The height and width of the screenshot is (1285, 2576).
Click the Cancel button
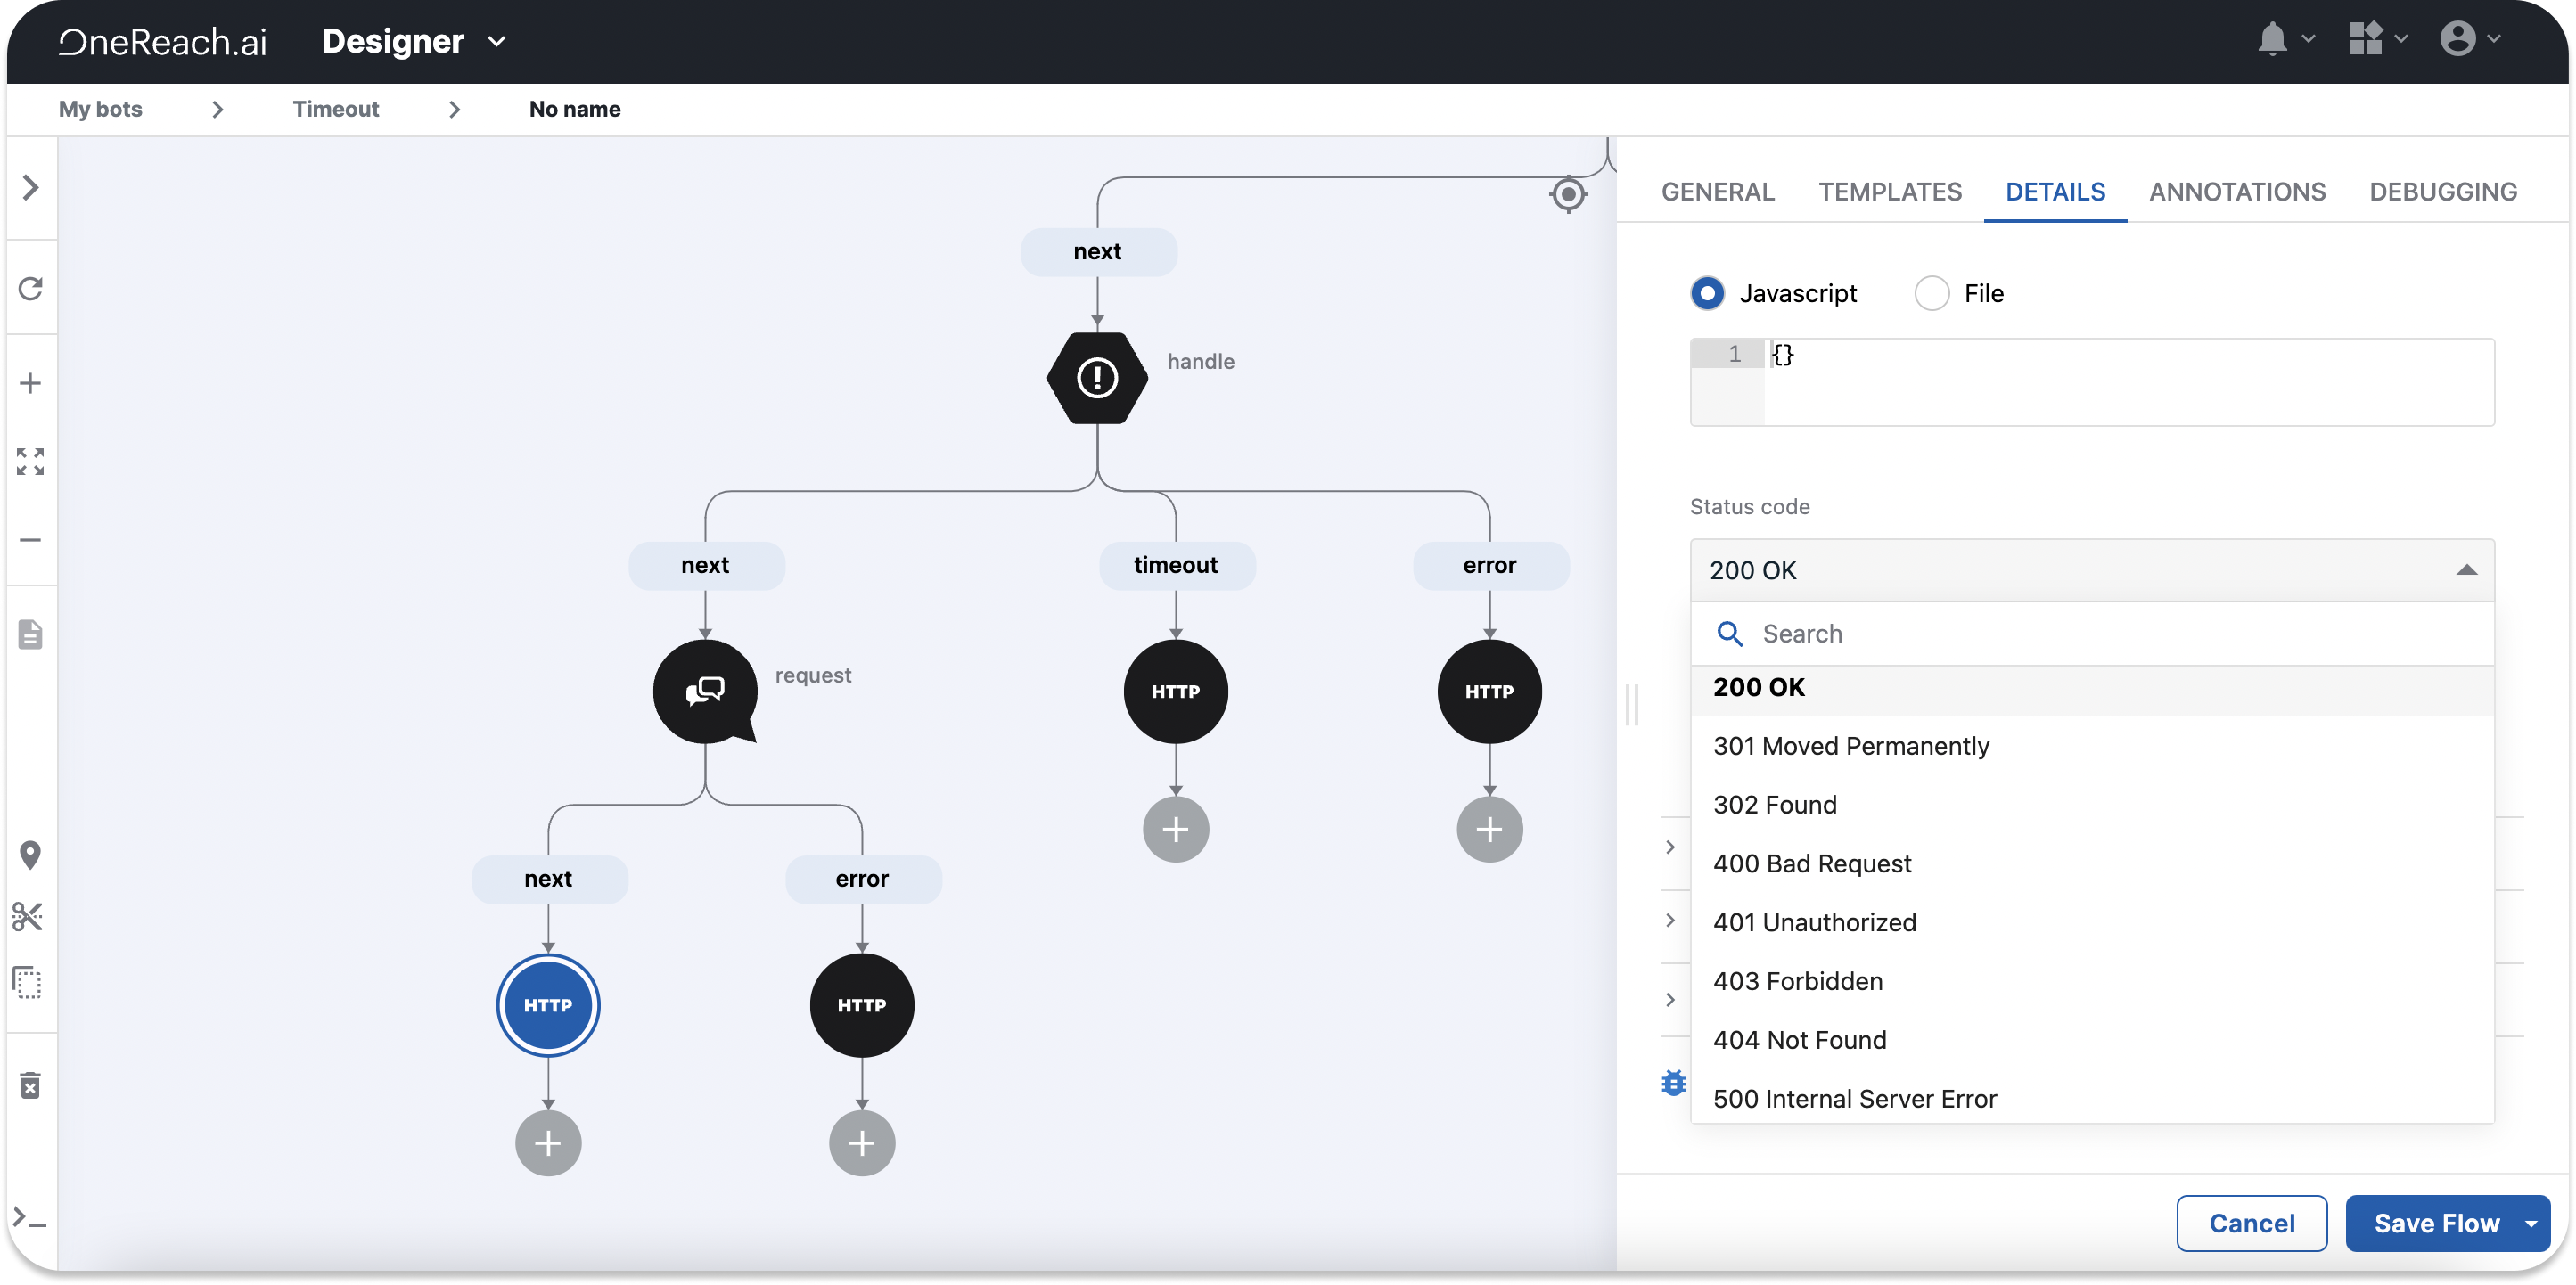pos(2251,1223)
